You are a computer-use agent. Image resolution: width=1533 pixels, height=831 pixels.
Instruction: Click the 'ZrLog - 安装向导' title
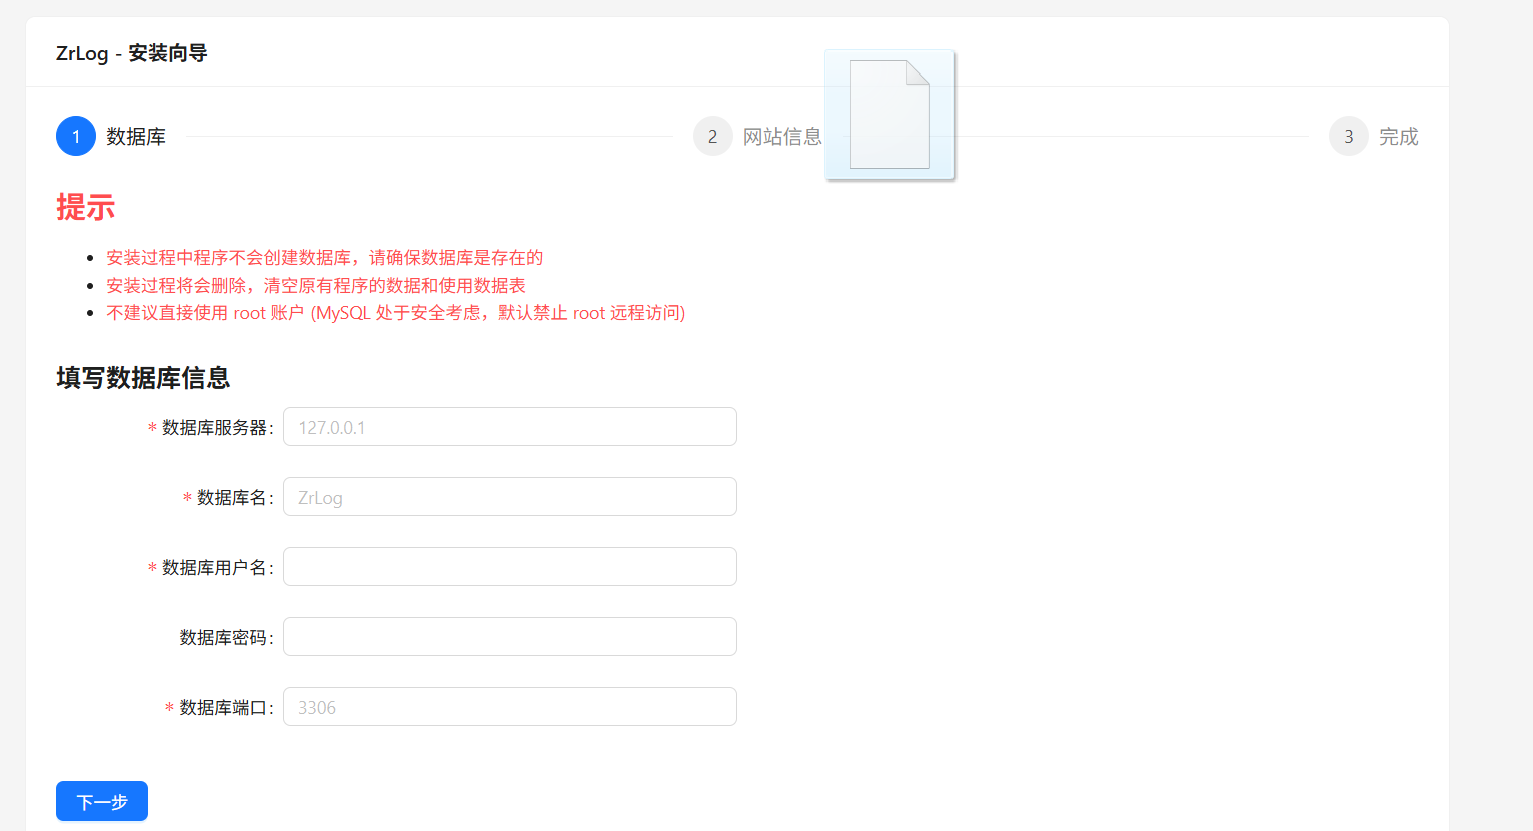coord(131,53)
